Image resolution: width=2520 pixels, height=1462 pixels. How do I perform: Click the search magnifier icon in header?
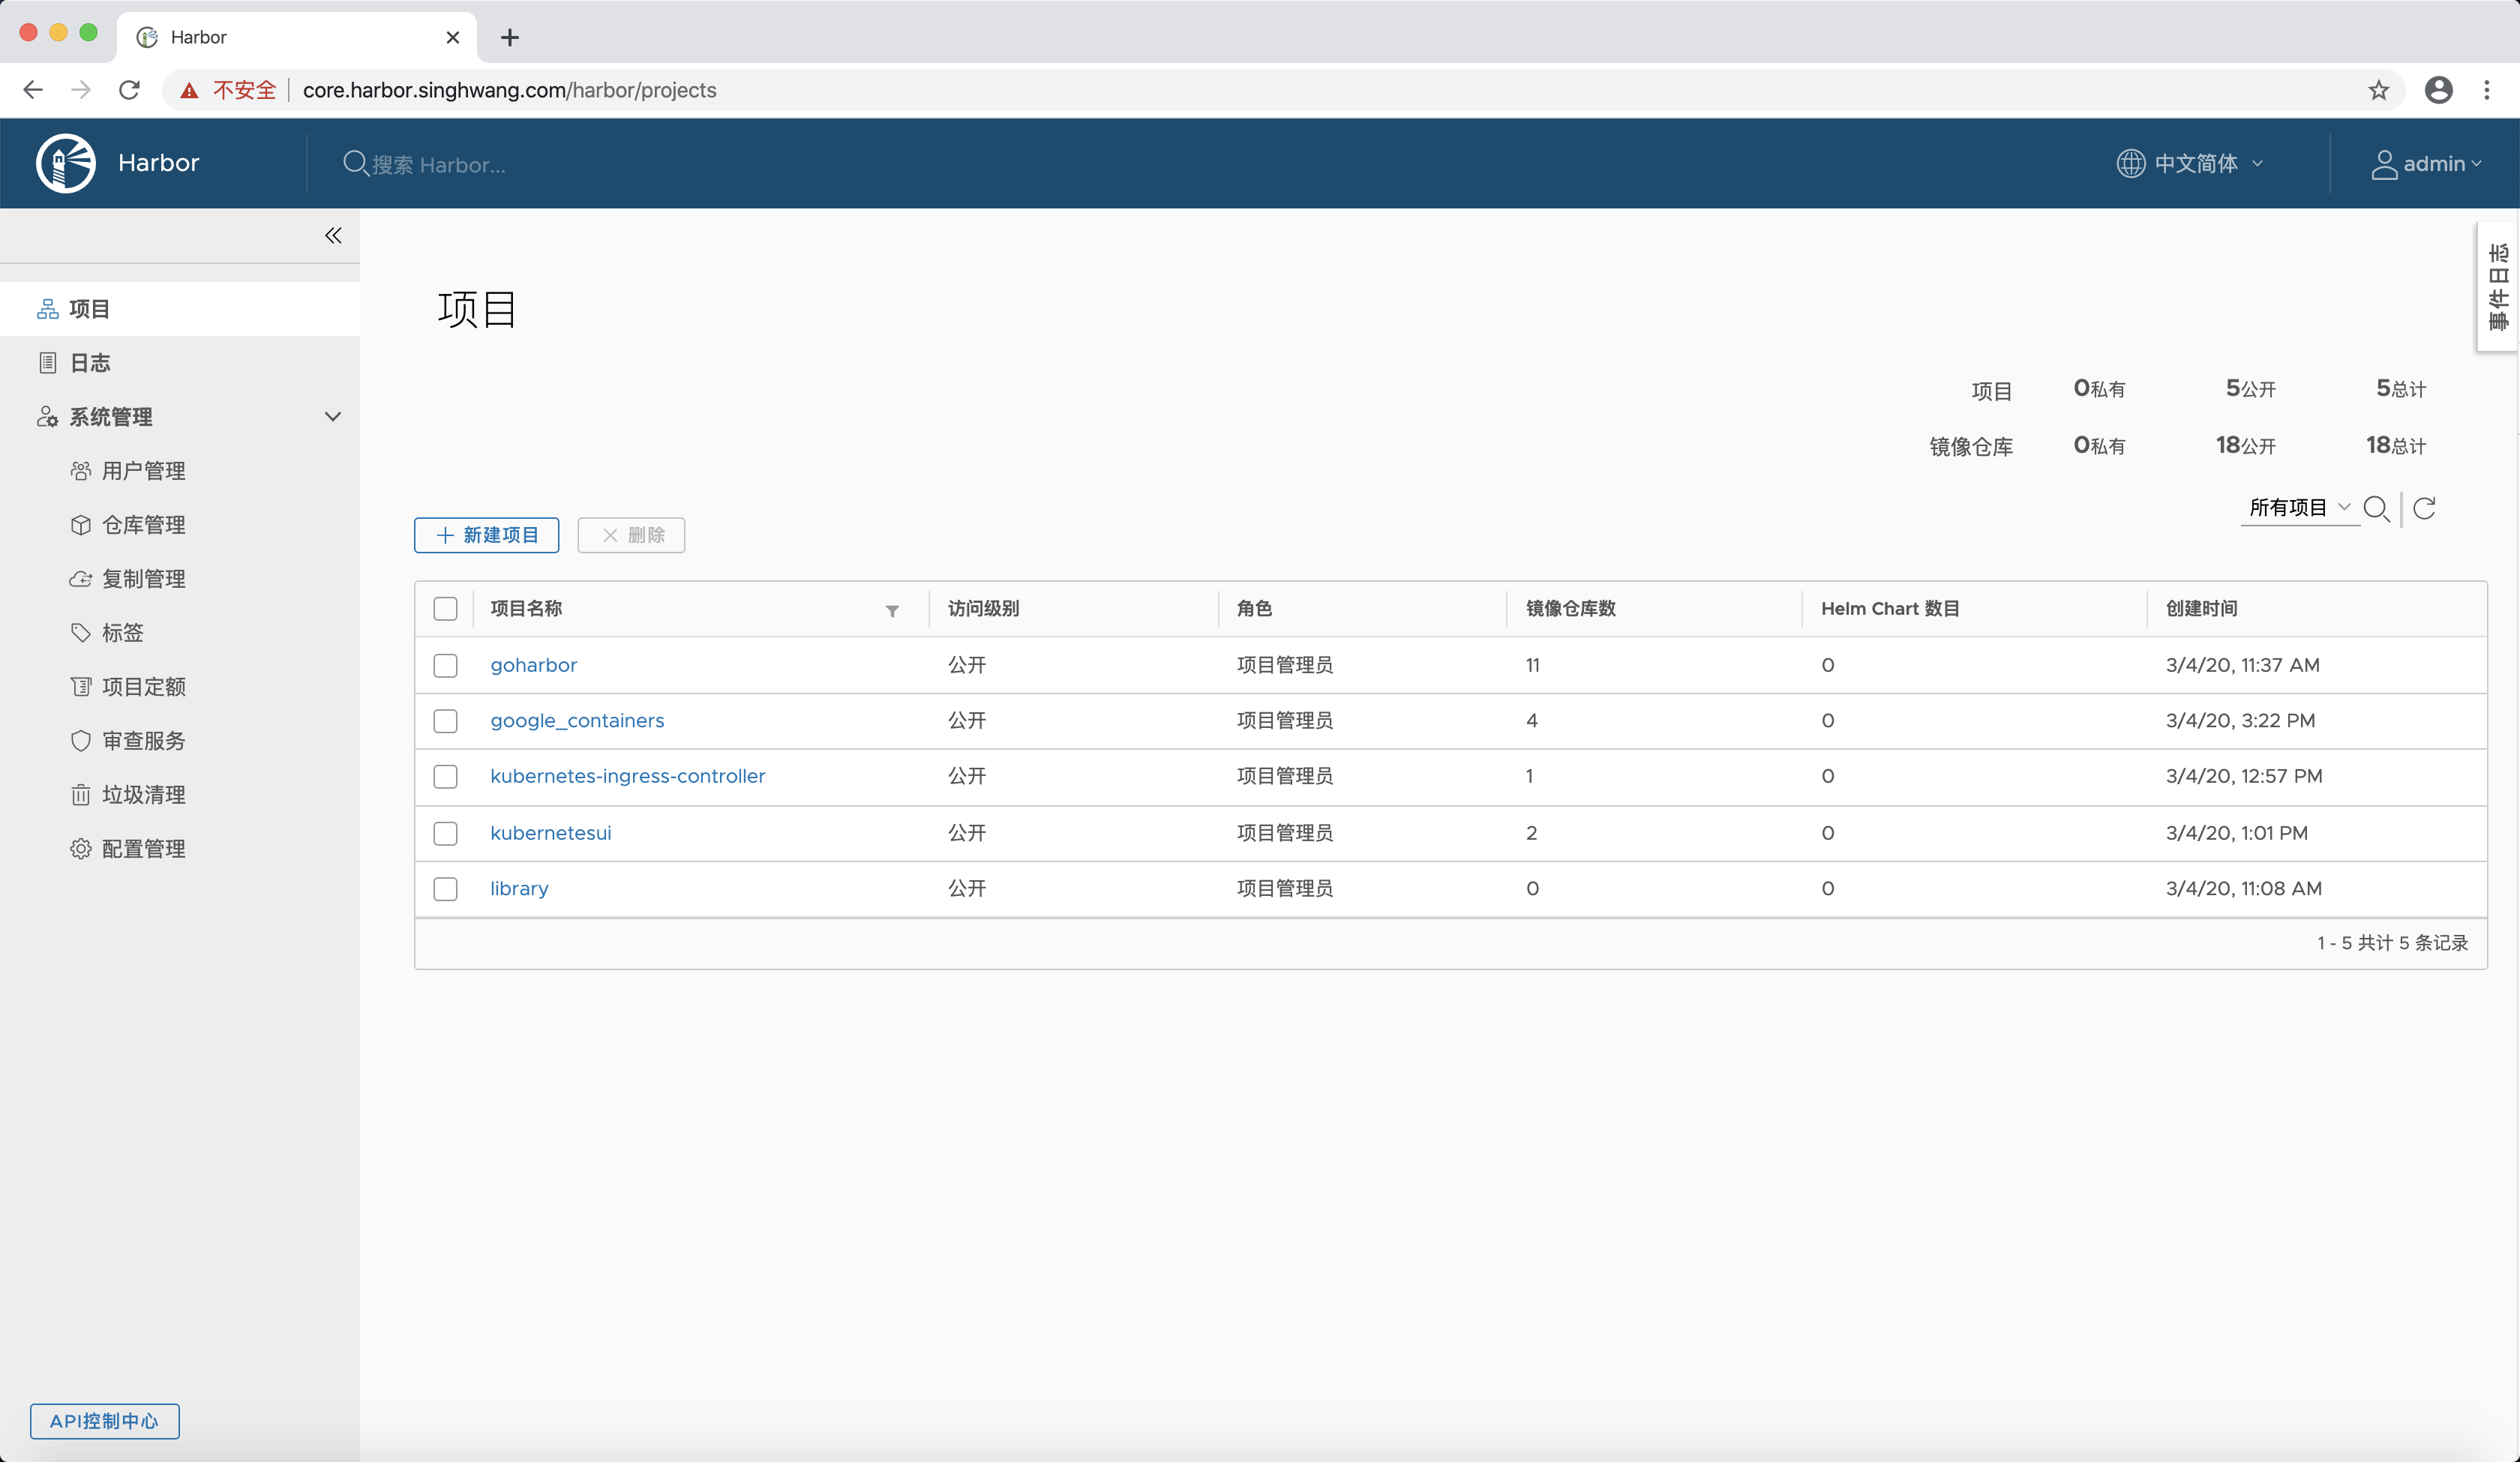tap(355, 163)
